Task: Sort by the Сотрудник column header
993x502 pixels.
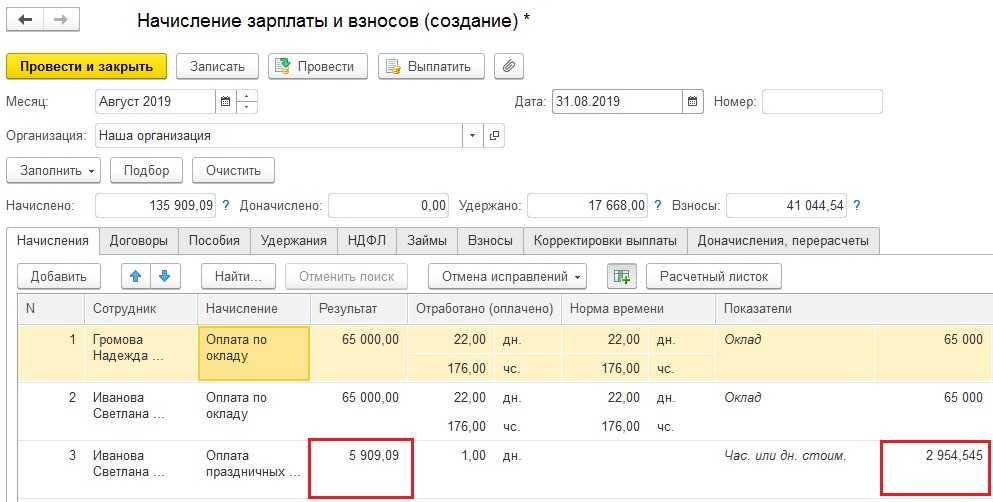Action: [141, 309]
